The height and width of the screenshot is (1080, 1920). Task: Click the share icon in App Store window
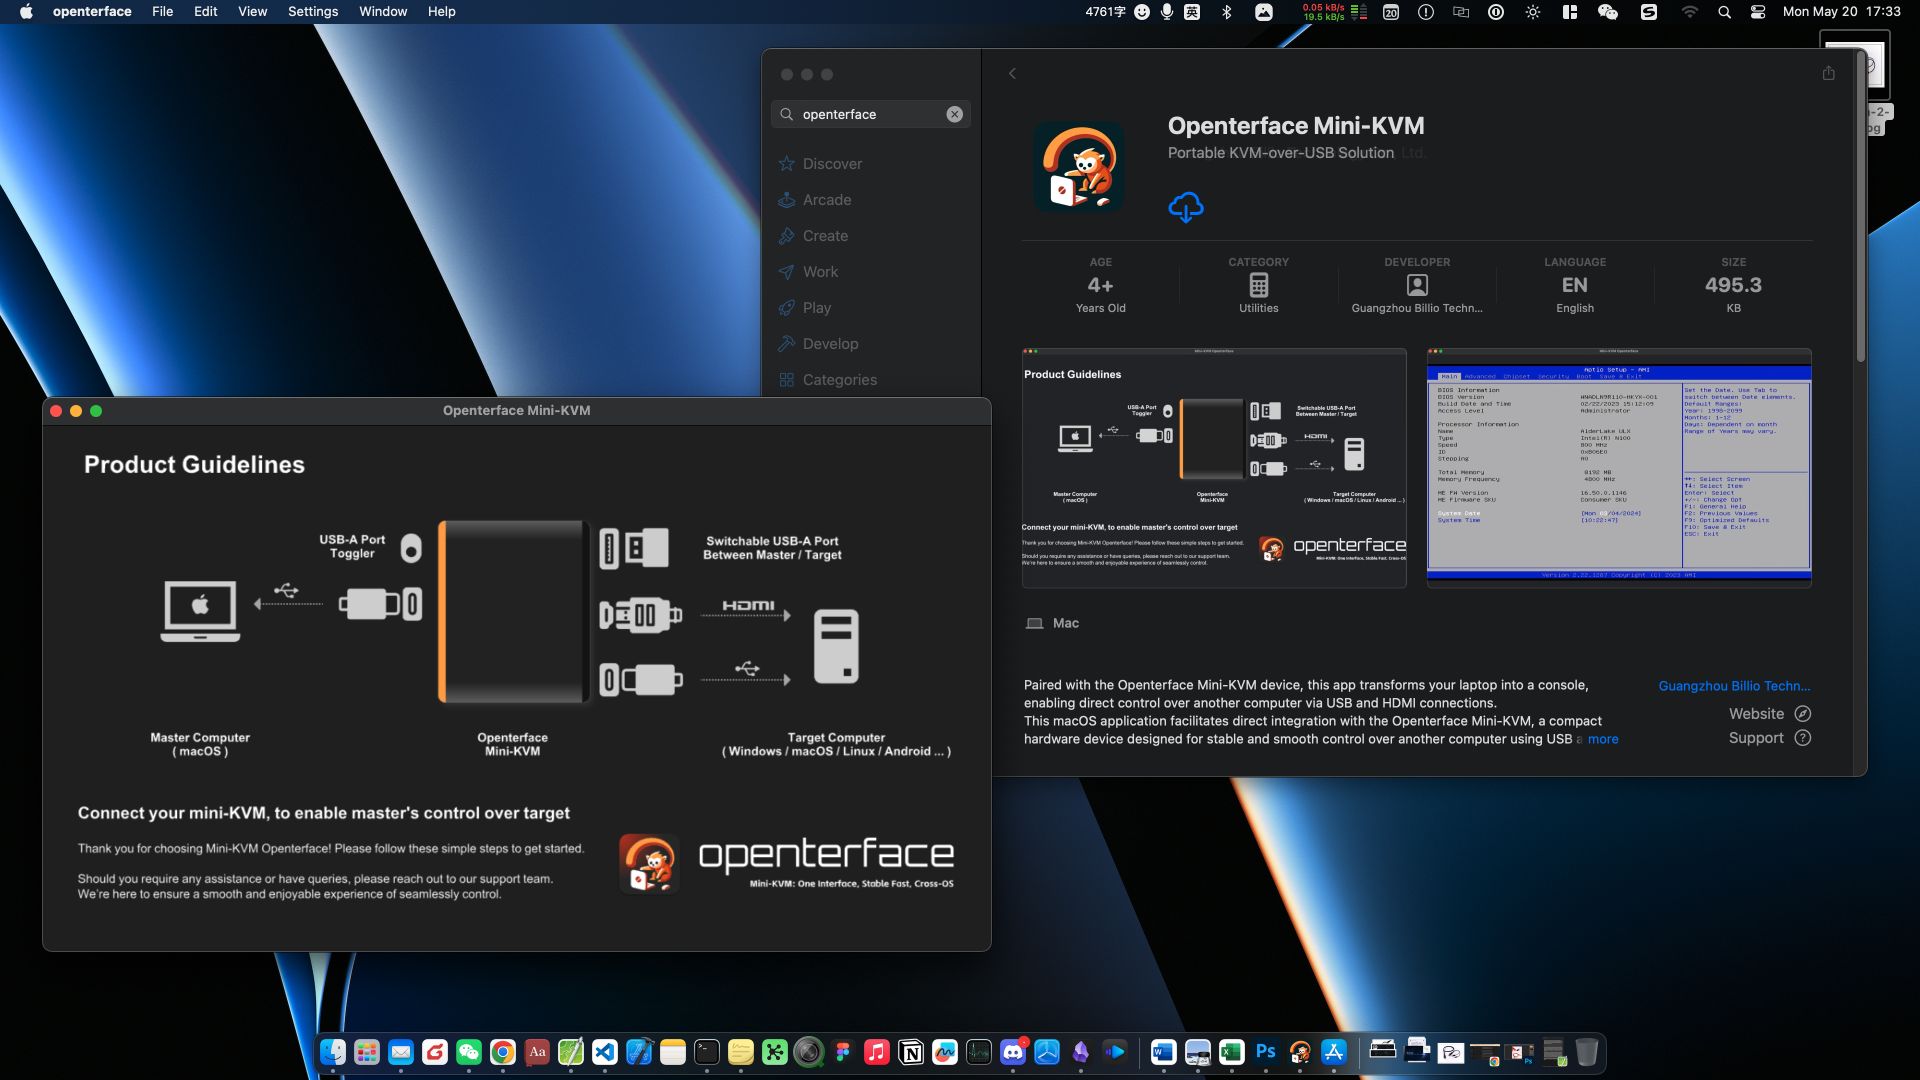point(1828,73)
